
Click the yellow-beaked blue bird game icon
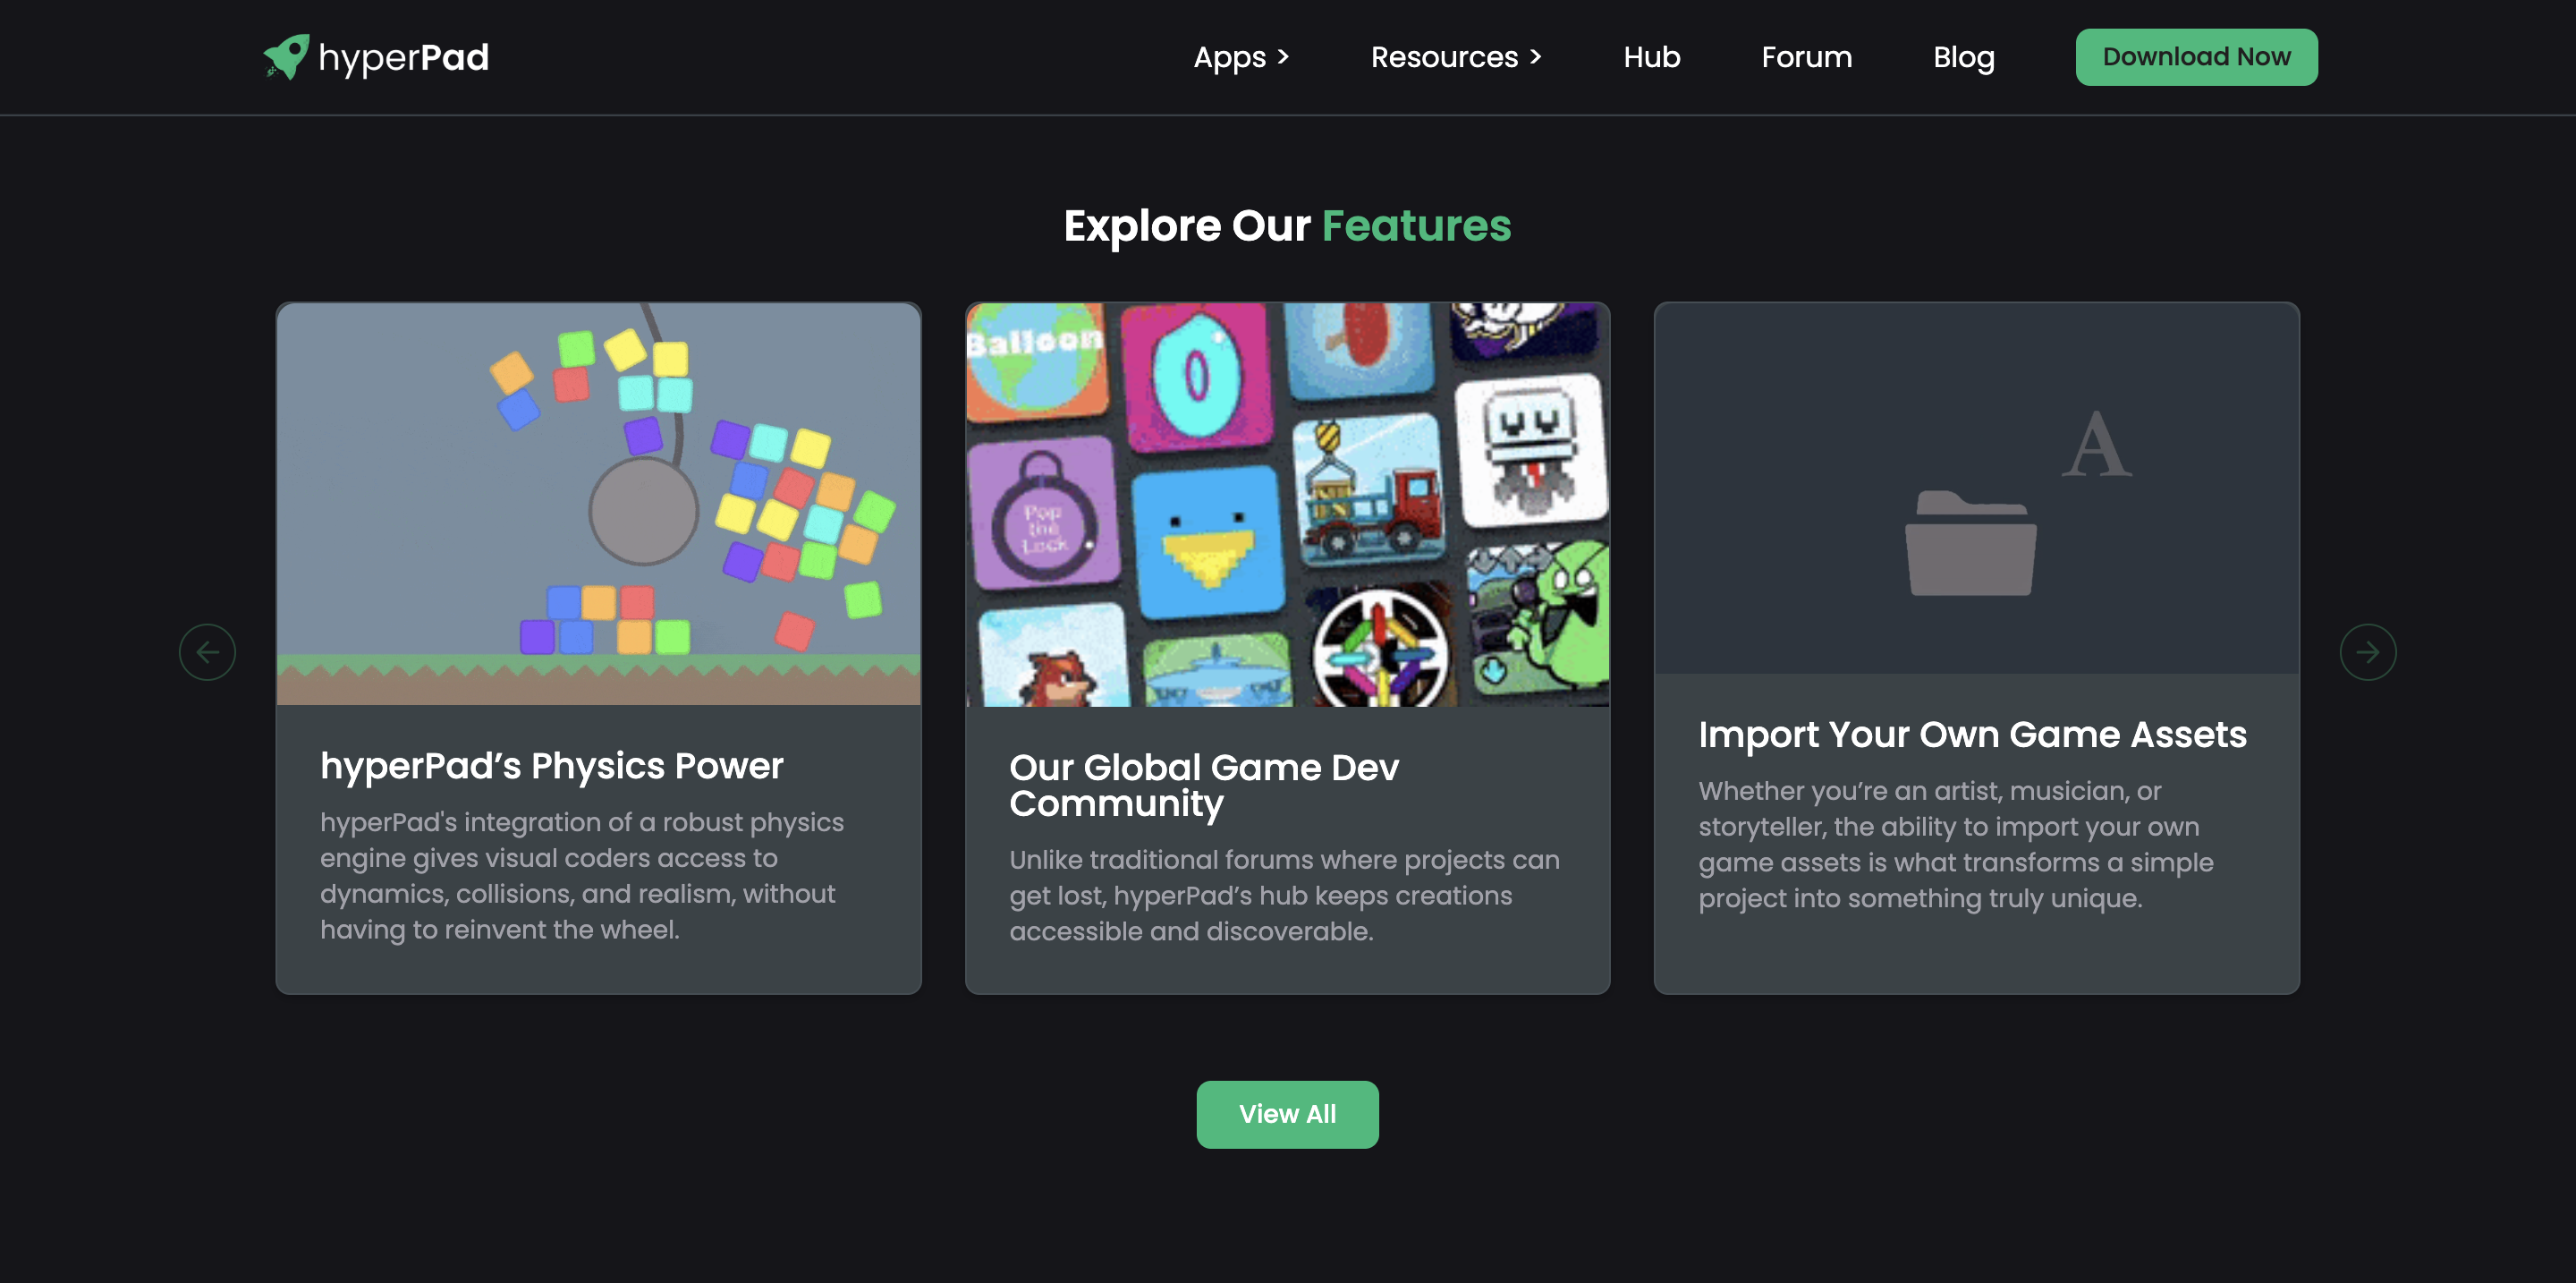click(1208, 543)
